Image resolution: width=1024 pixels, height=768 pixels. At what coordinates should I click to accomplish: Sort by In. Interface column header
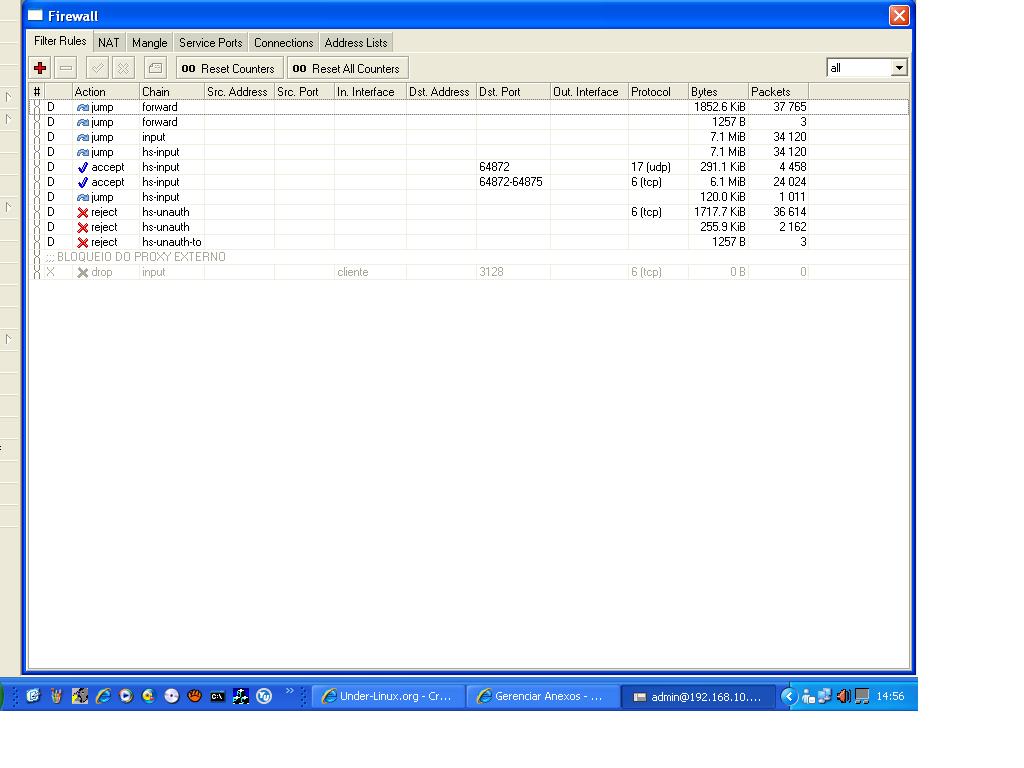(x=370, y=91)
